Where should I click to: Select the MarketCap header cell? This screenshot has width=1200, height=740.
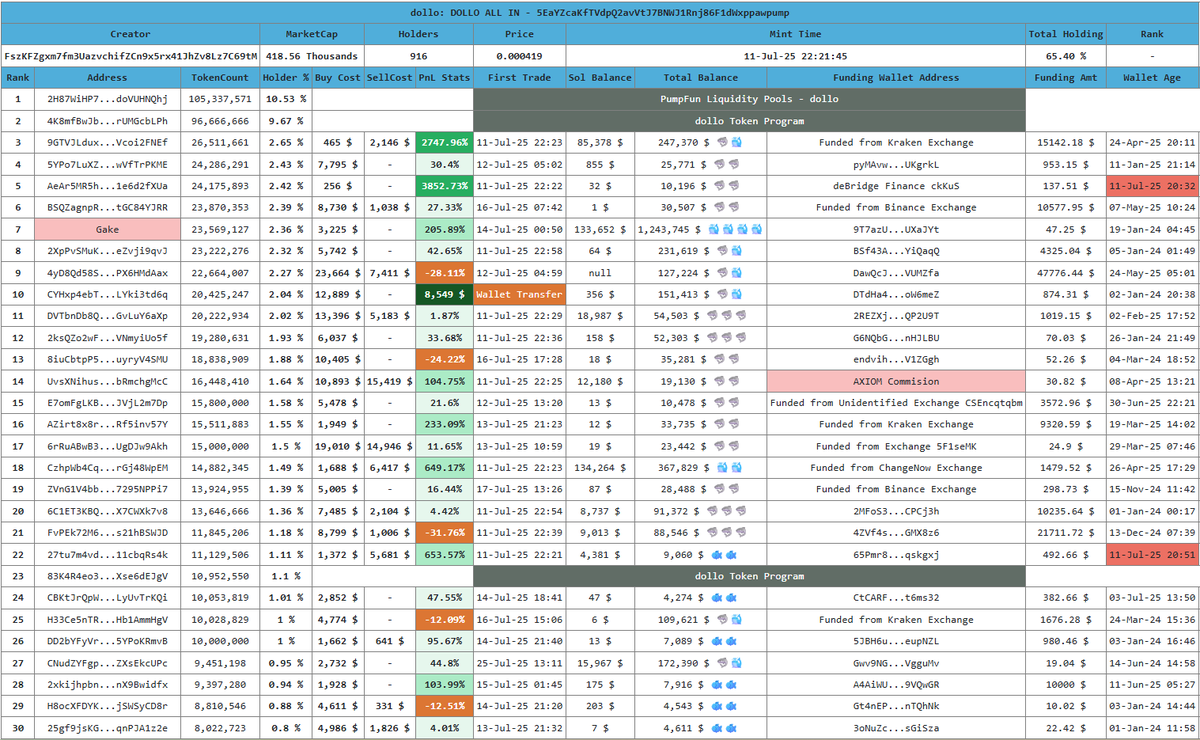tap(312, 34)
